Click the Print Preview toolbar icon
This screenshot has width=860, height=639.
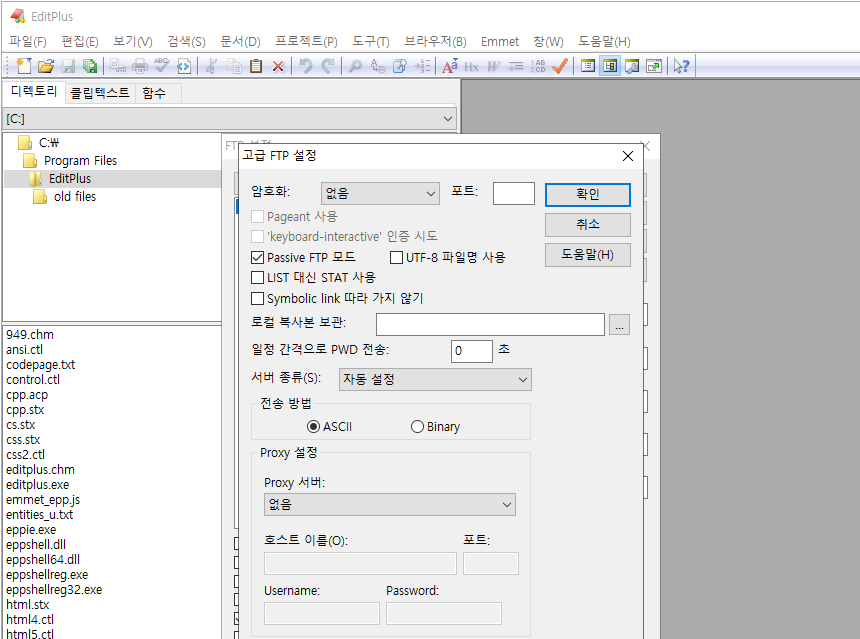tap(117, 66)
